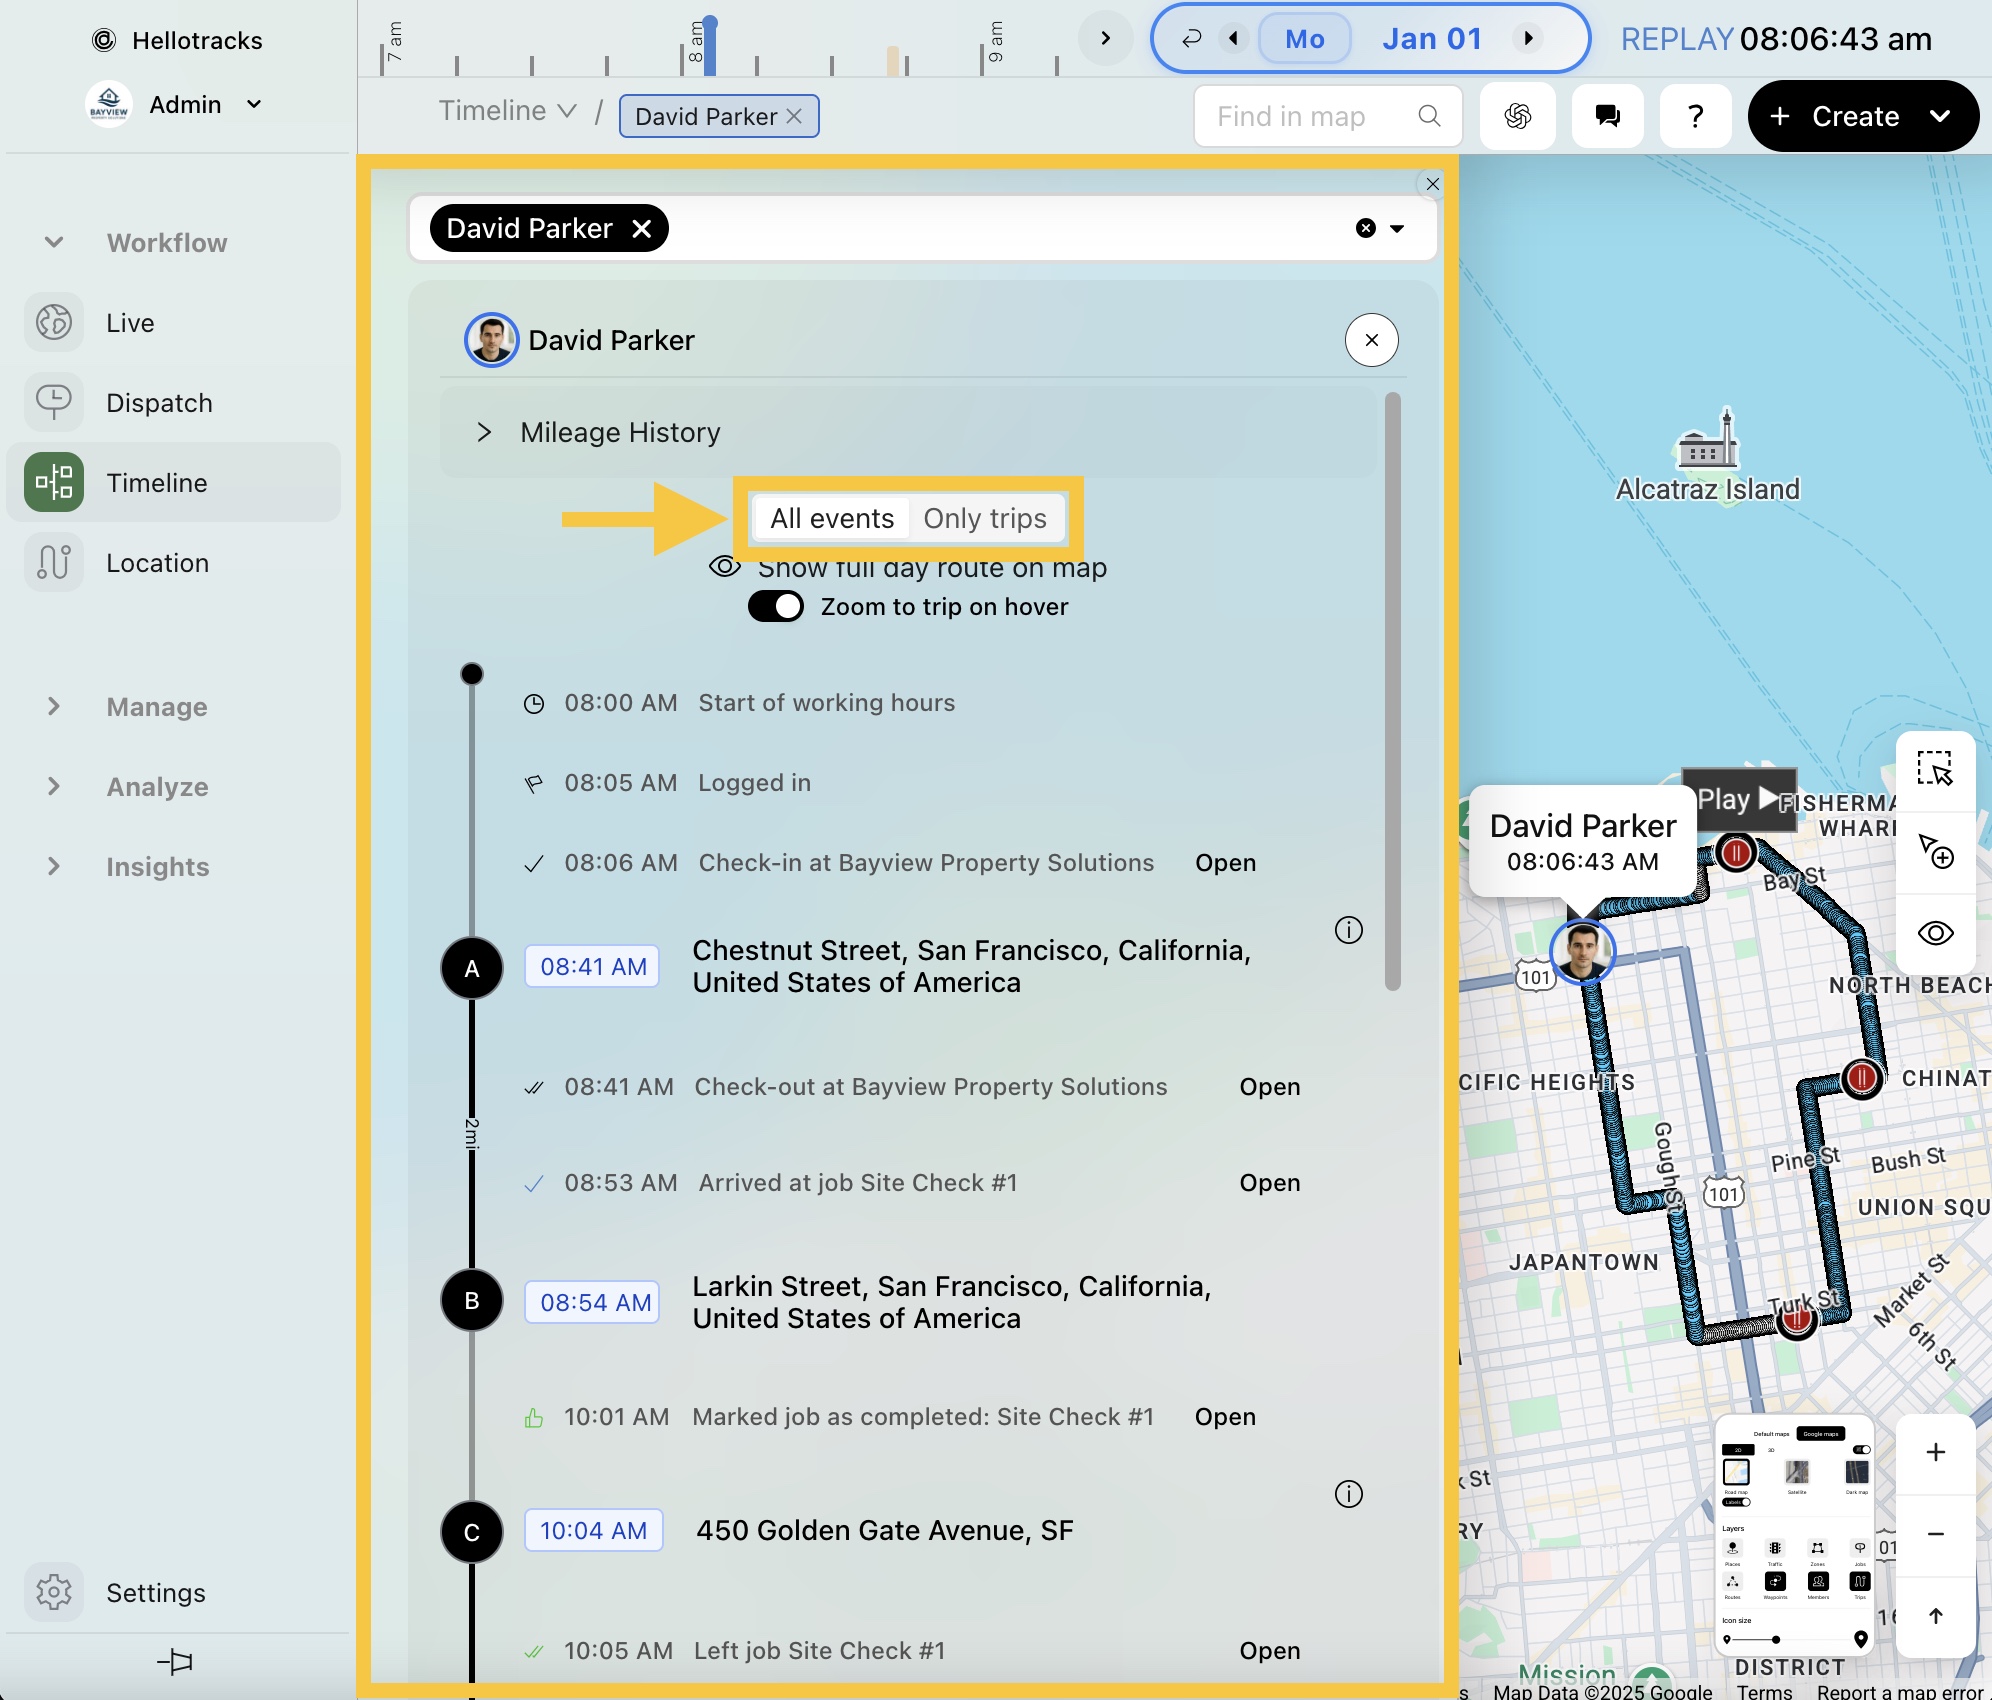This screenshot has width=1992, height=1700.
Task: Activate the map area selection tool
Action: tap(1935, 770)
